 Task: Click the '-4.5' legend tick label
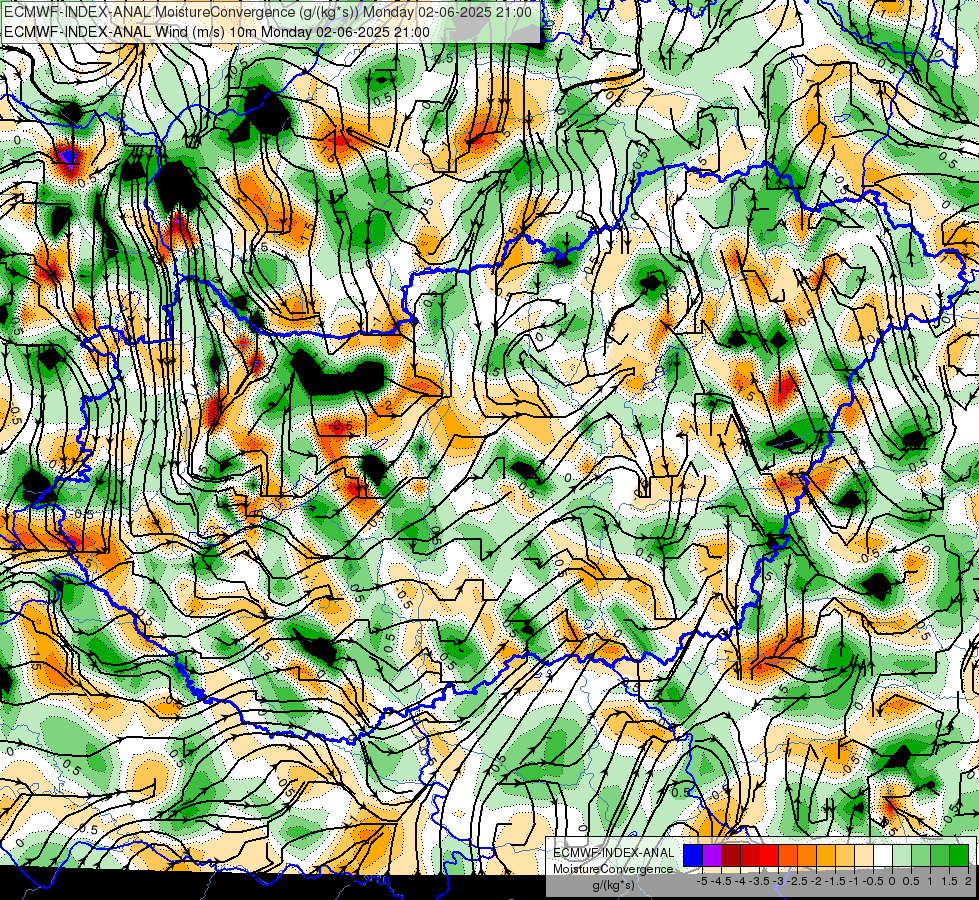coord(721,881)
